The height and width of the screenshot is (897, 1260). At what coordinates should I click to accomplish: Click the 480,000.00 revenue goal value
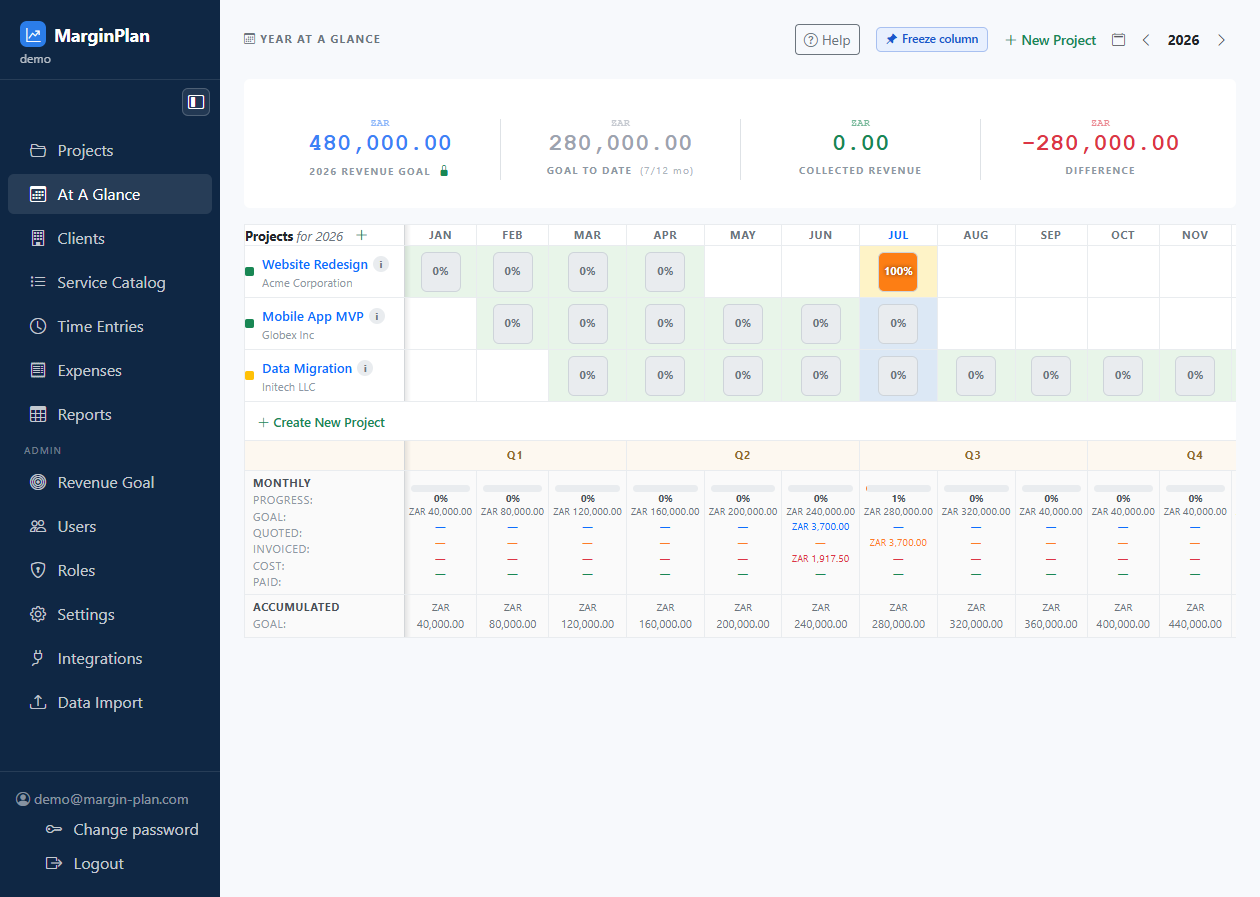pyautogui.click(x=380, y=144)
